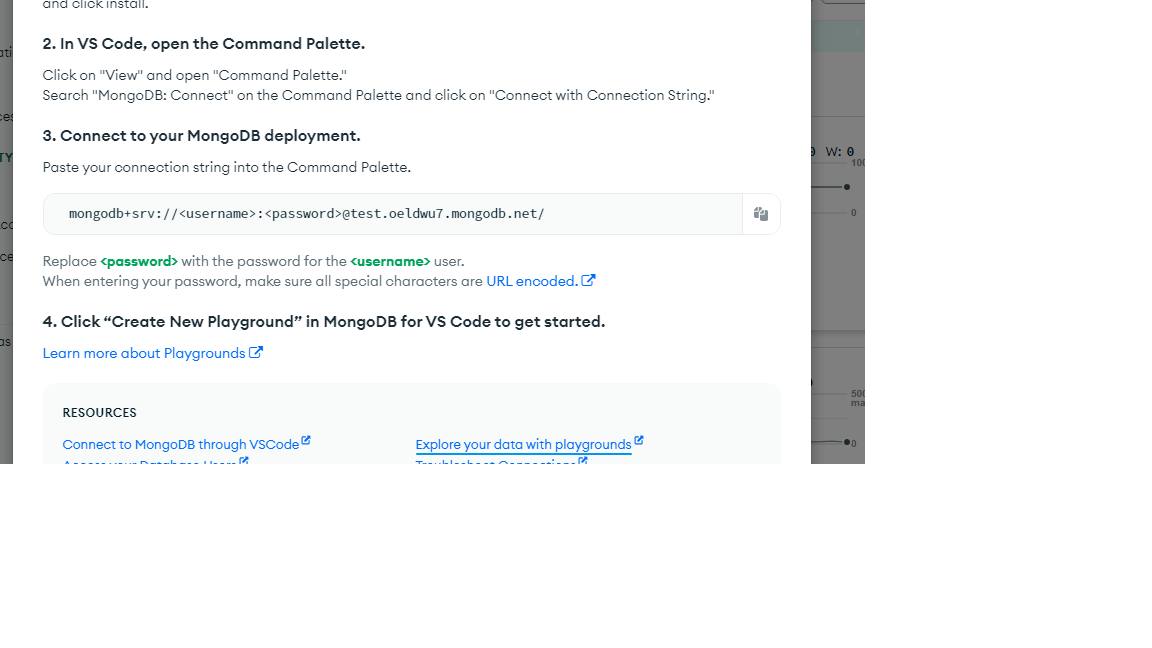The image size is (1152, 648).
Task: Click the "Connect to your MongoDB deployment" heading
Action: (x=201, y=136)
